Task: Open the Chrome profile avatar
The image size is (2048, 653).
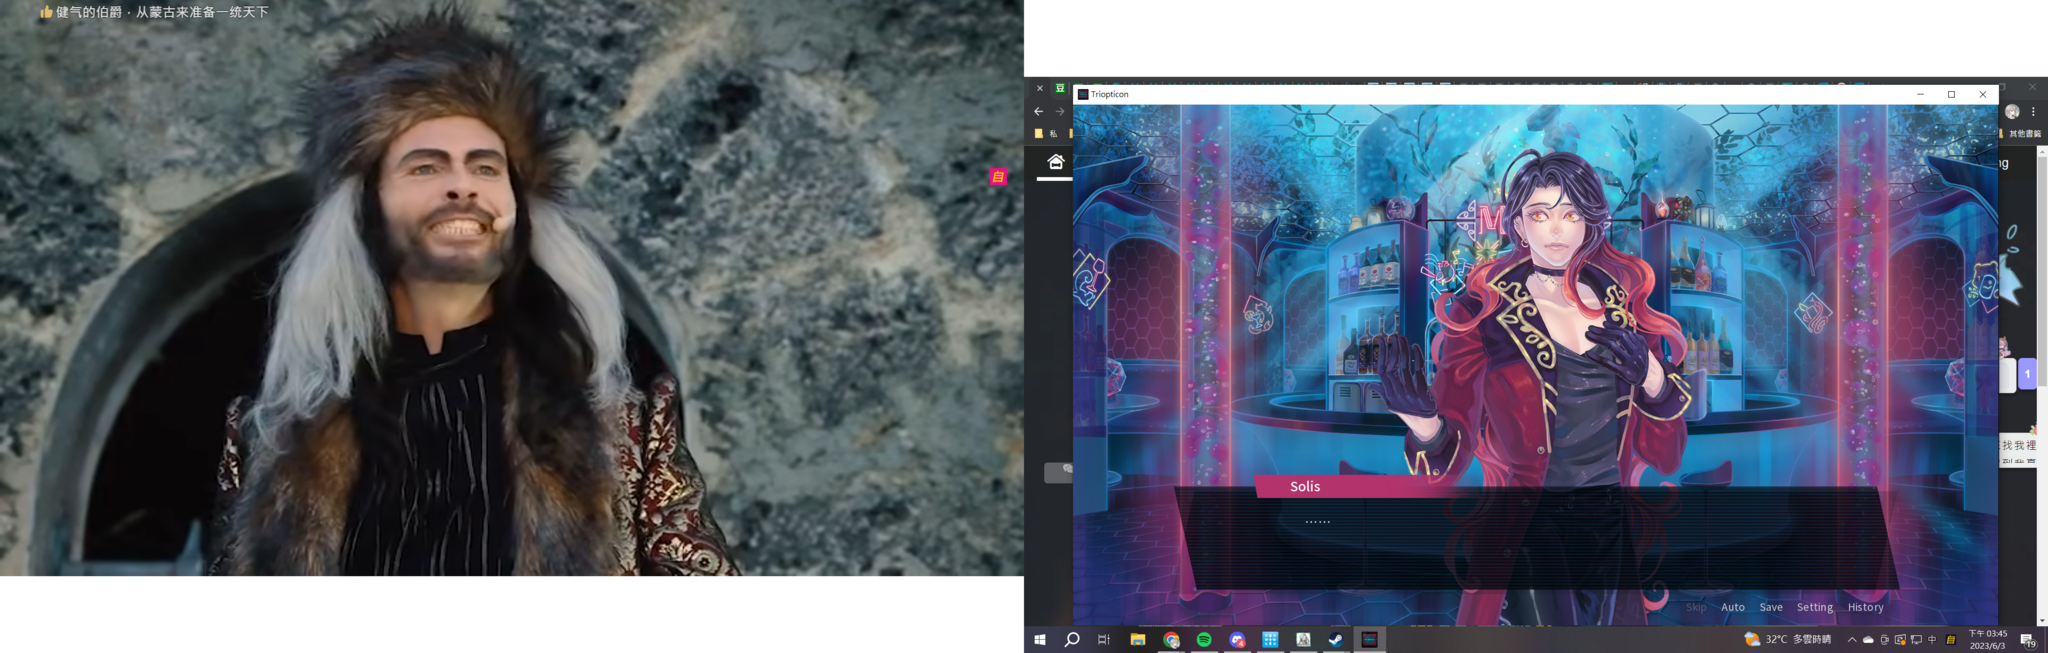Action: pyautogui.click(x=2012, y=112)
